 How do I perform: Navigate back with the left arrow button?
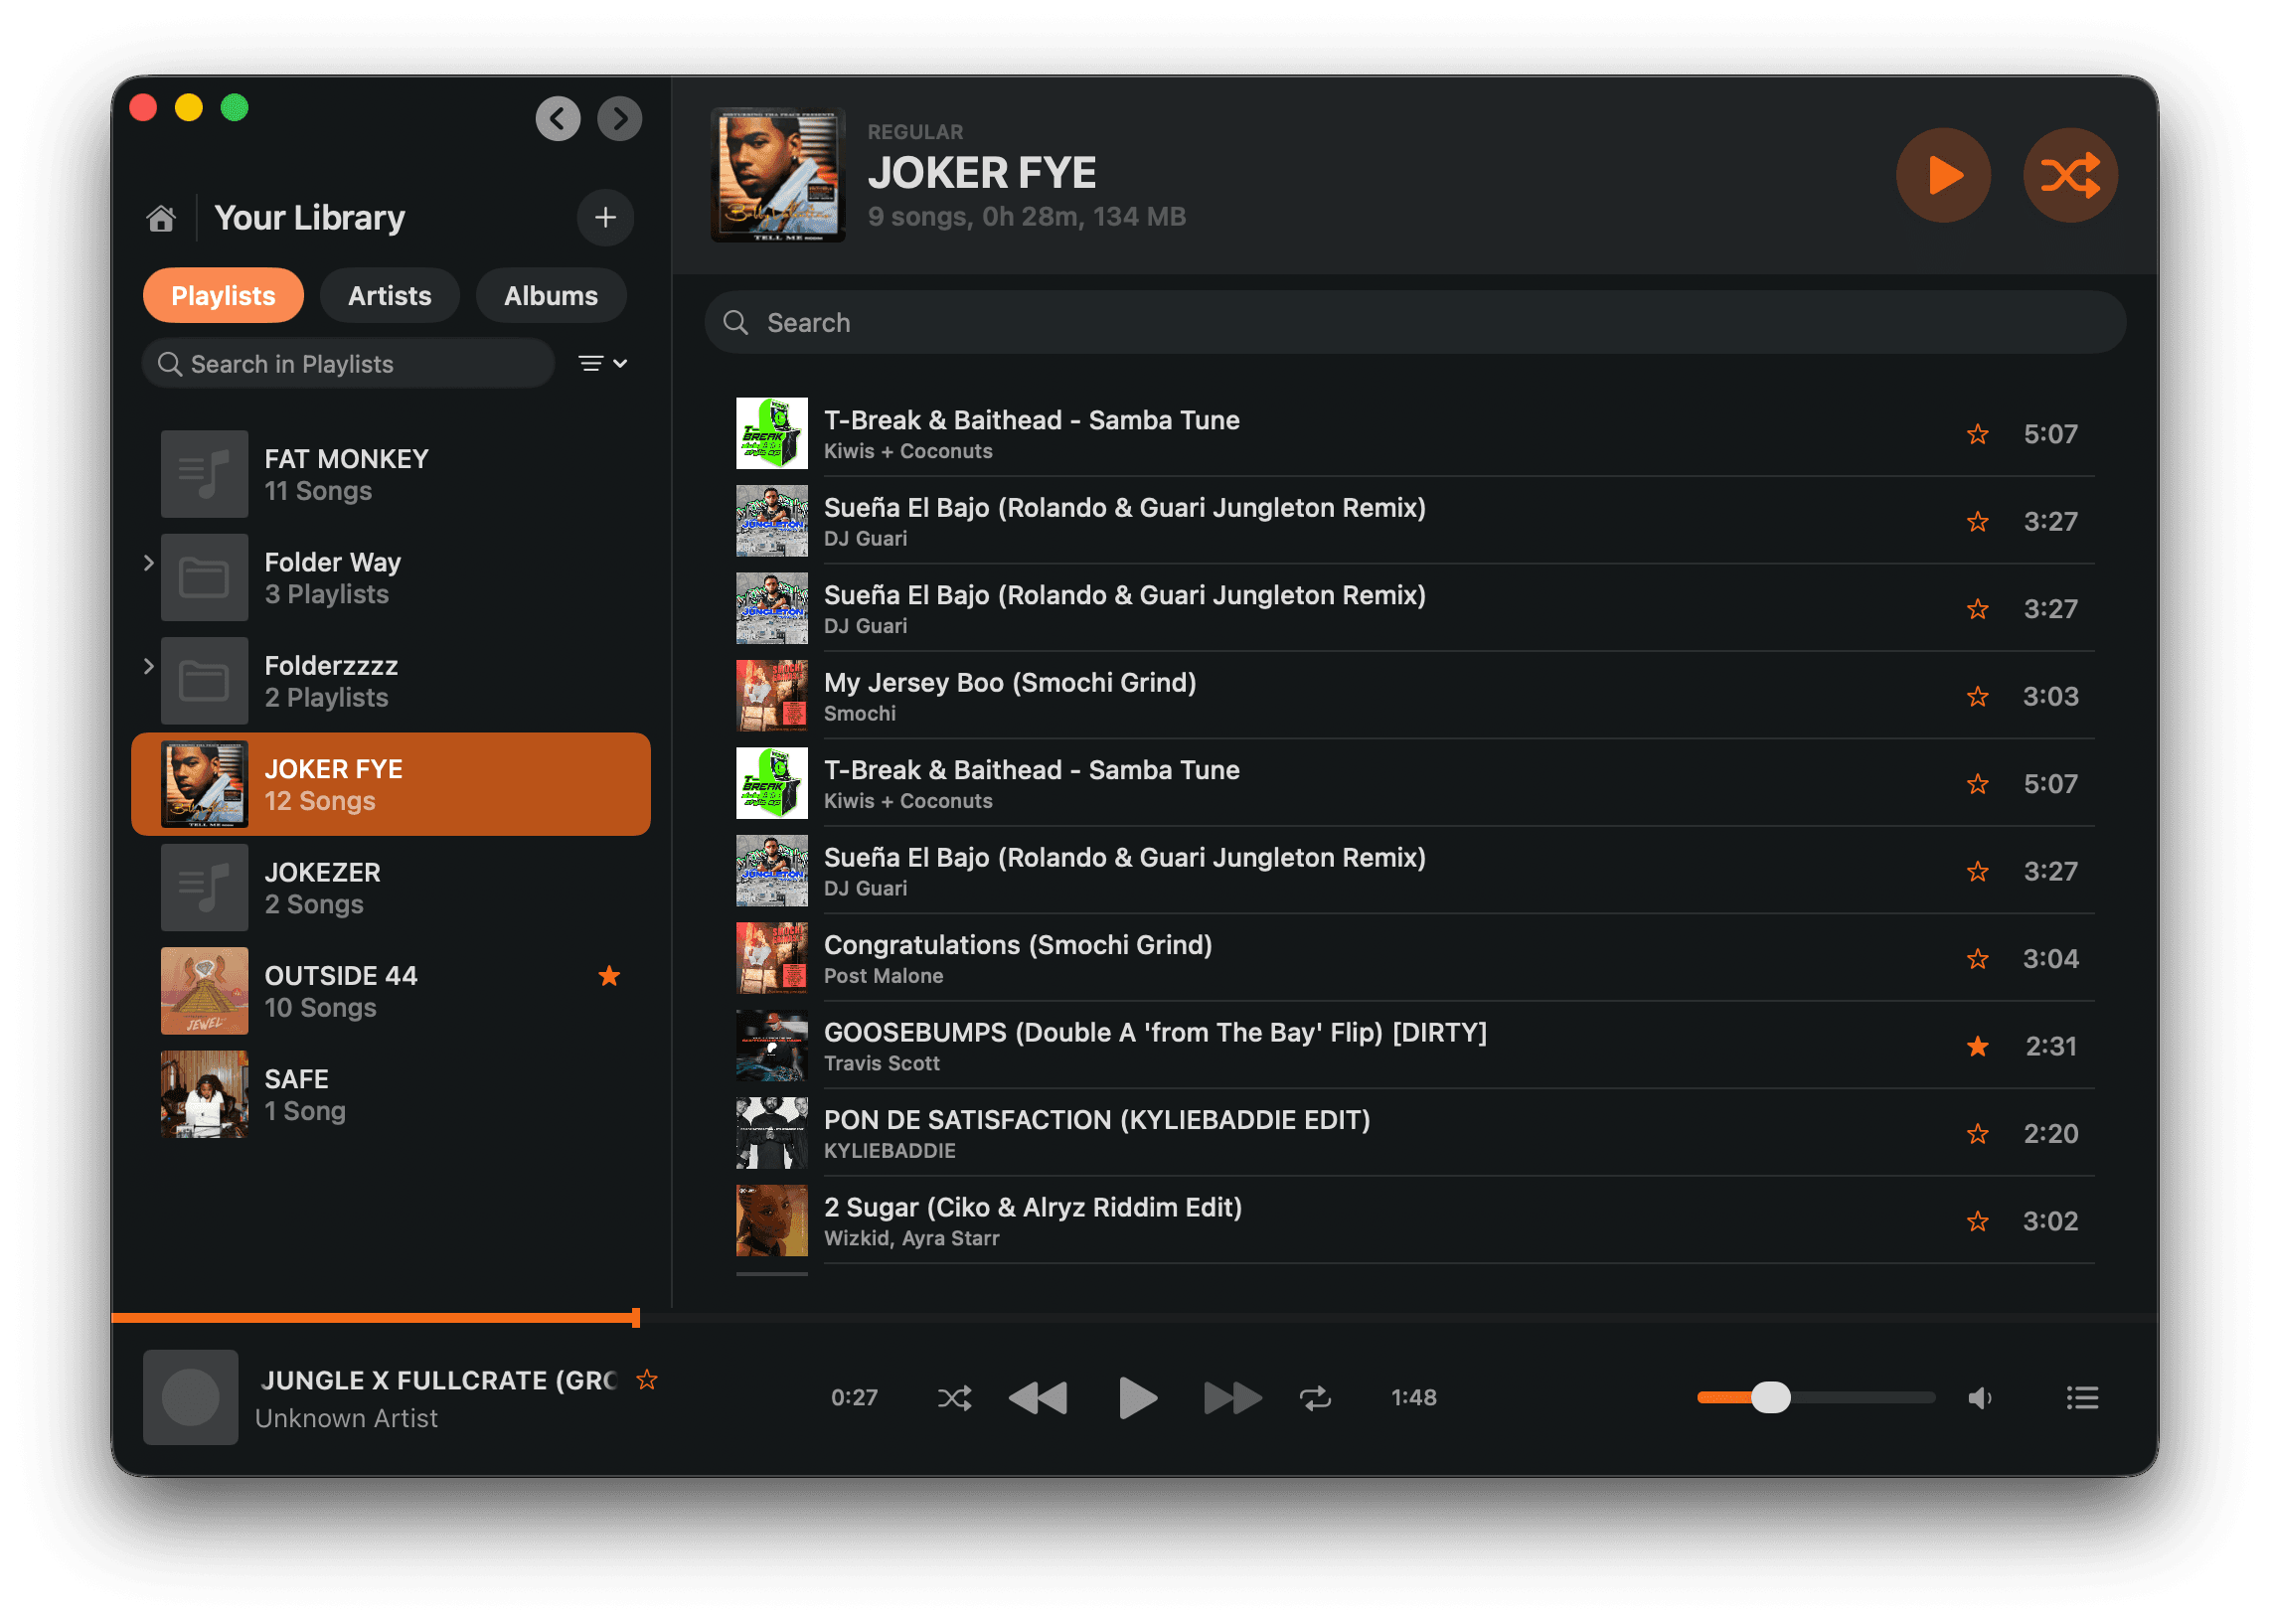point(557,118)
